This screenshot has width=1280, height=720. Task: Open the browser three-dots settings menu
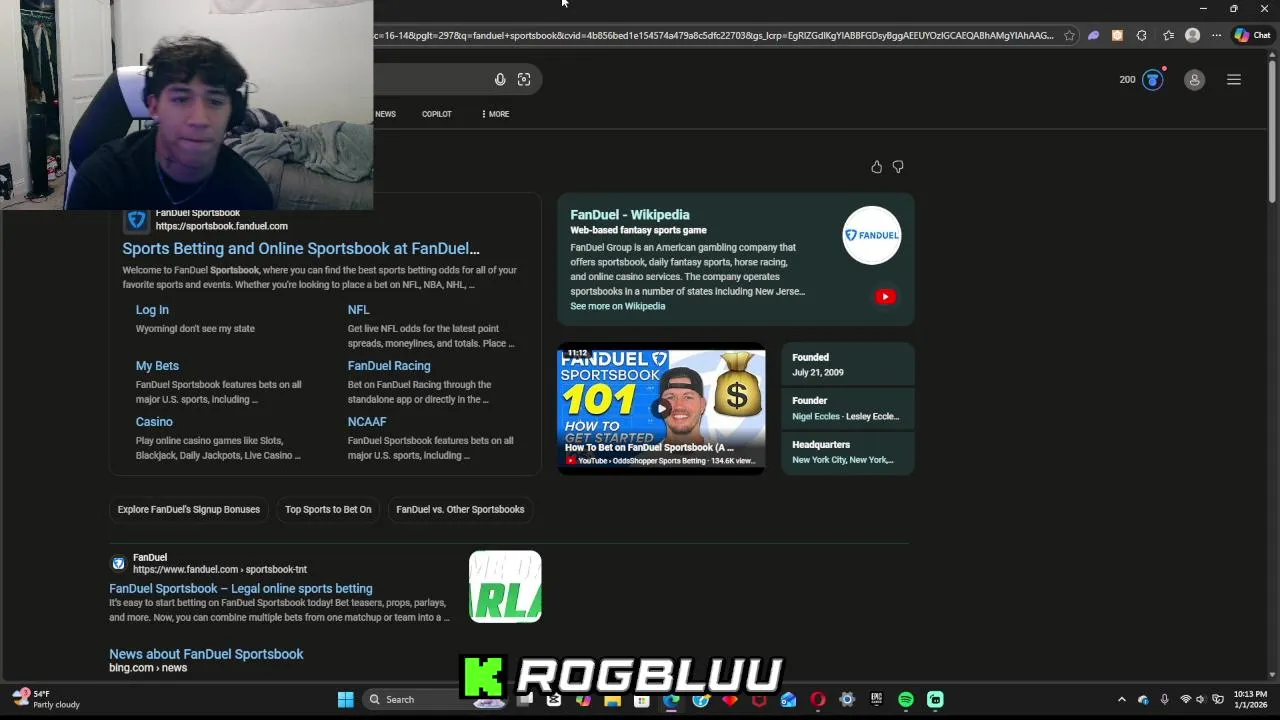coord(1216,35)
